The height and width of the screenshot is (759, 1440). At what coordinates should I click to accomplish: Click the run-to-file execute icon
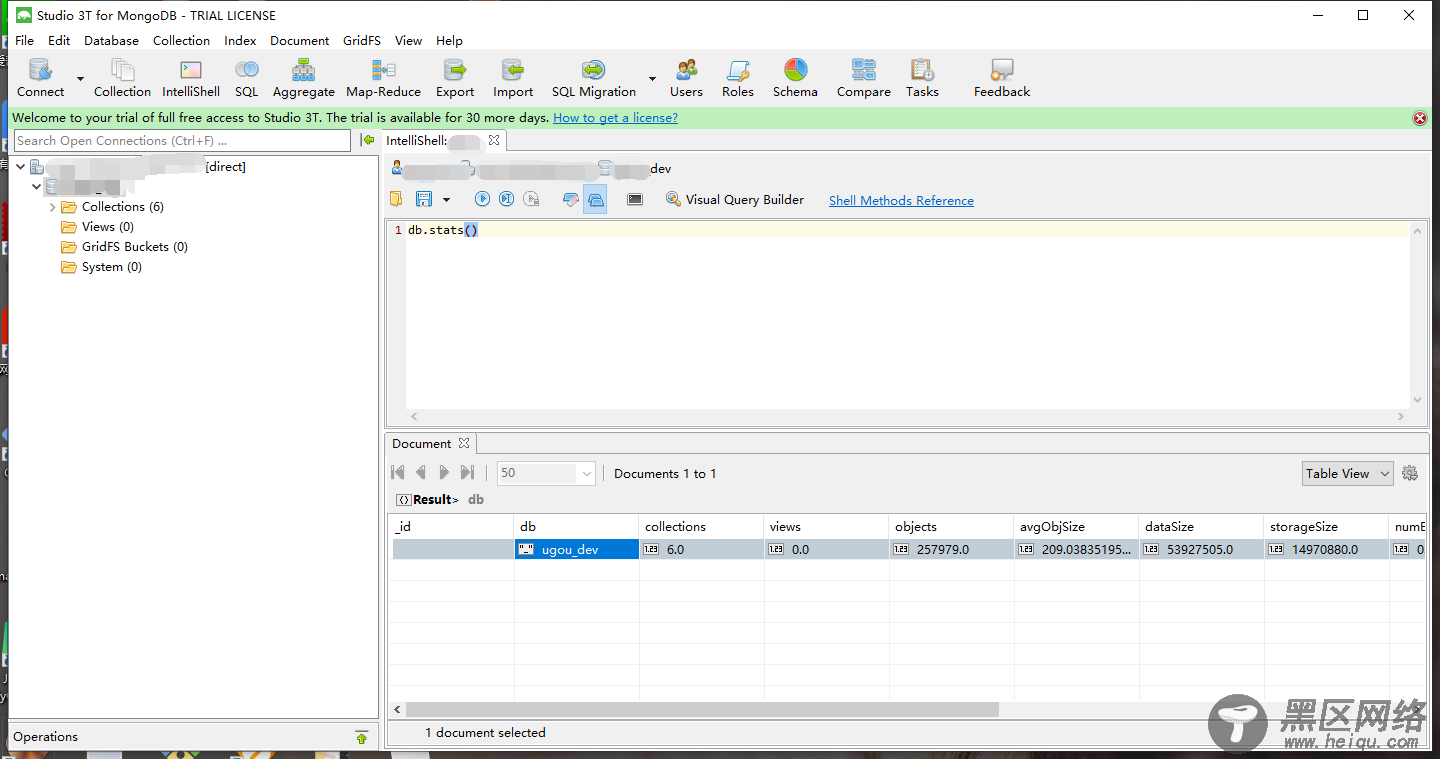point(531,199)
